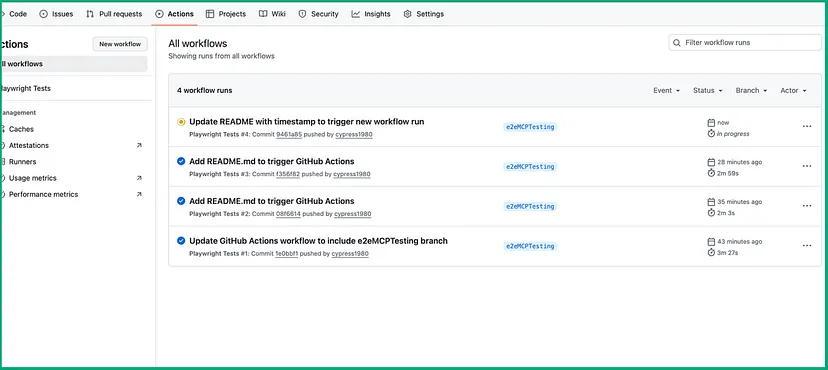Open cypress1980 profile in run #3 row
Screen dimensions: 828x370
click(x=352, y=174)
